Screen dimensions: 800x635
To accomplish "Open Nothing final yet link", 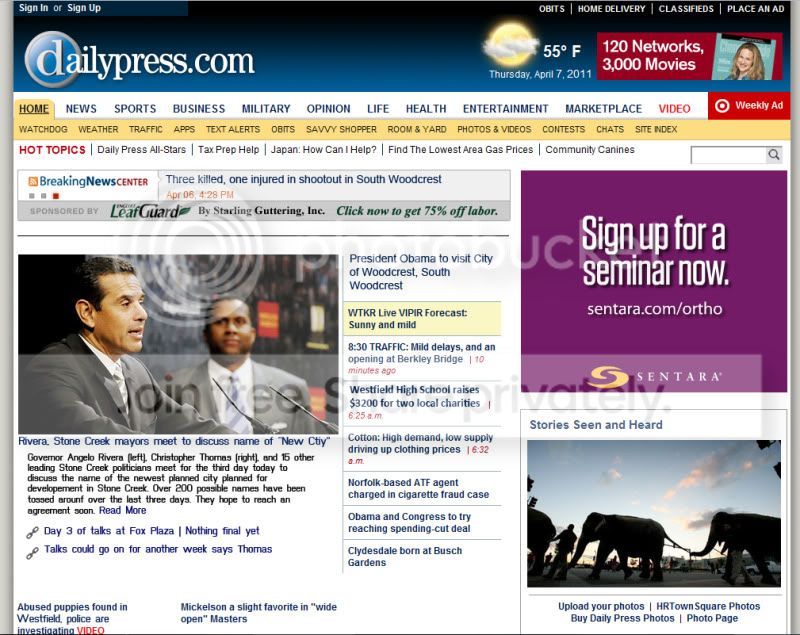I will [222, 530].
